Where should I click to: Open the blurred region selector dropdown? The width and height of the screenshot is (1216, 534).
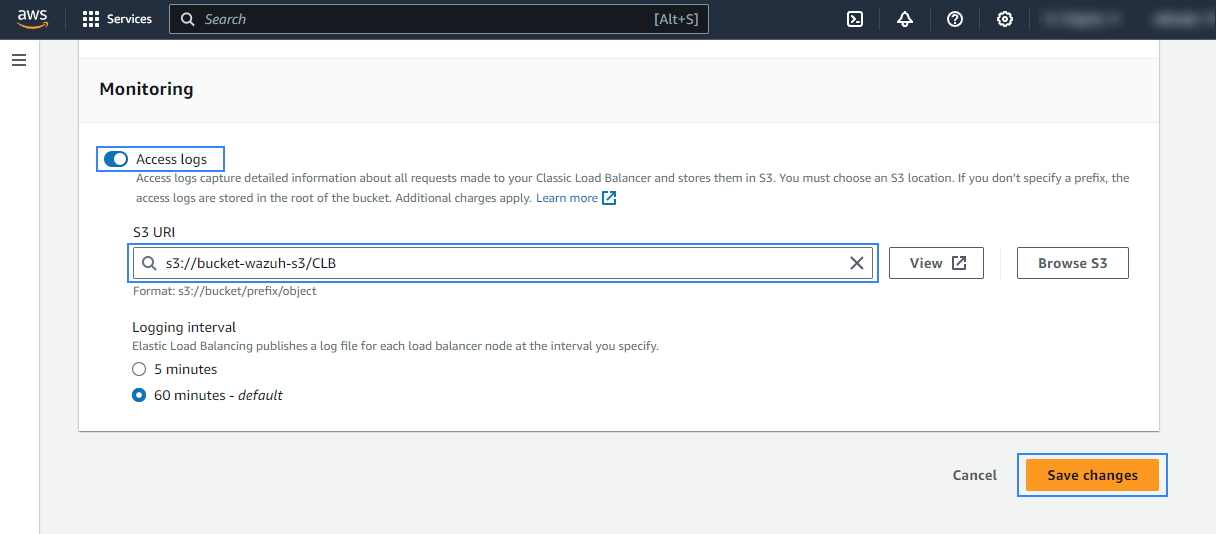pyautogui.click(x=1085, y=19)
